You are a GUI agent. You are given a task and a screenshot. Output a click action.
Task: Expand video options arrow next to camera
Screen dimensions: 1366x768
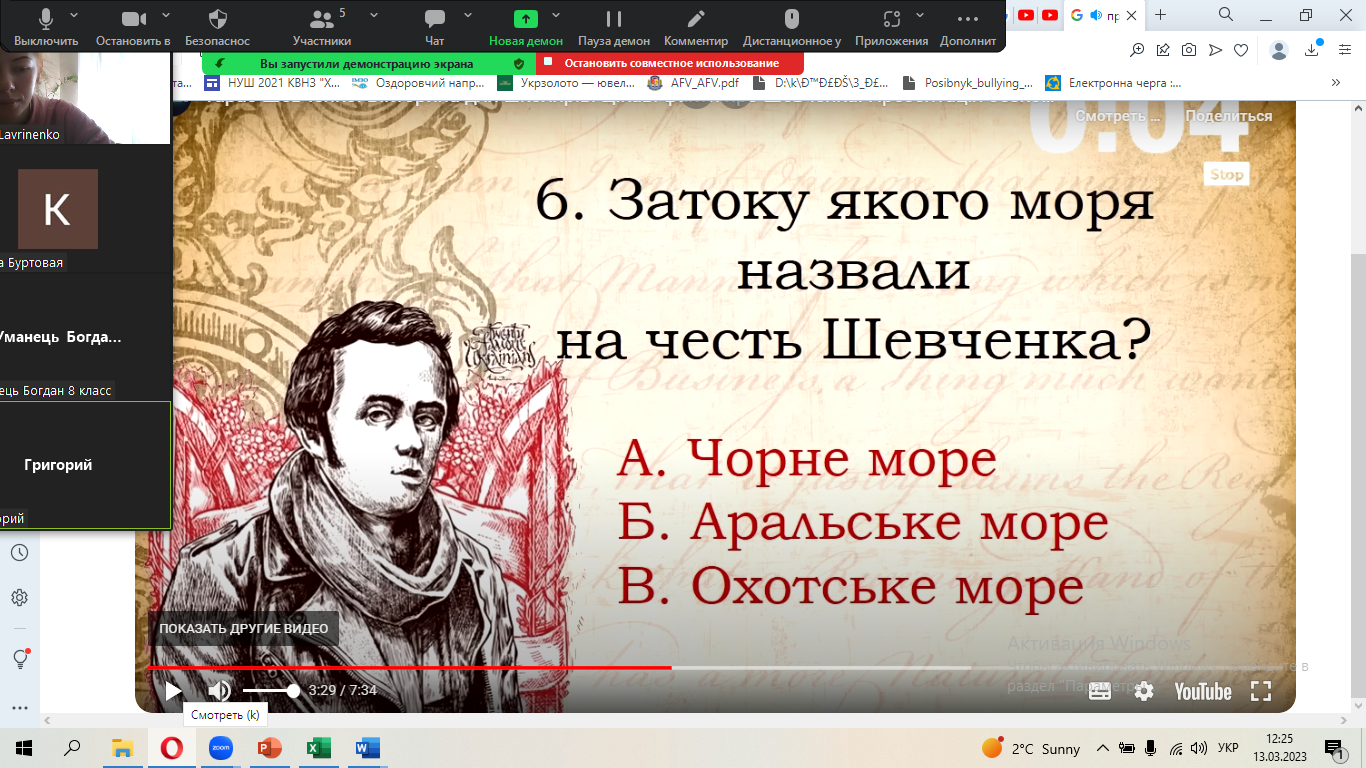(x=166, y=15)
